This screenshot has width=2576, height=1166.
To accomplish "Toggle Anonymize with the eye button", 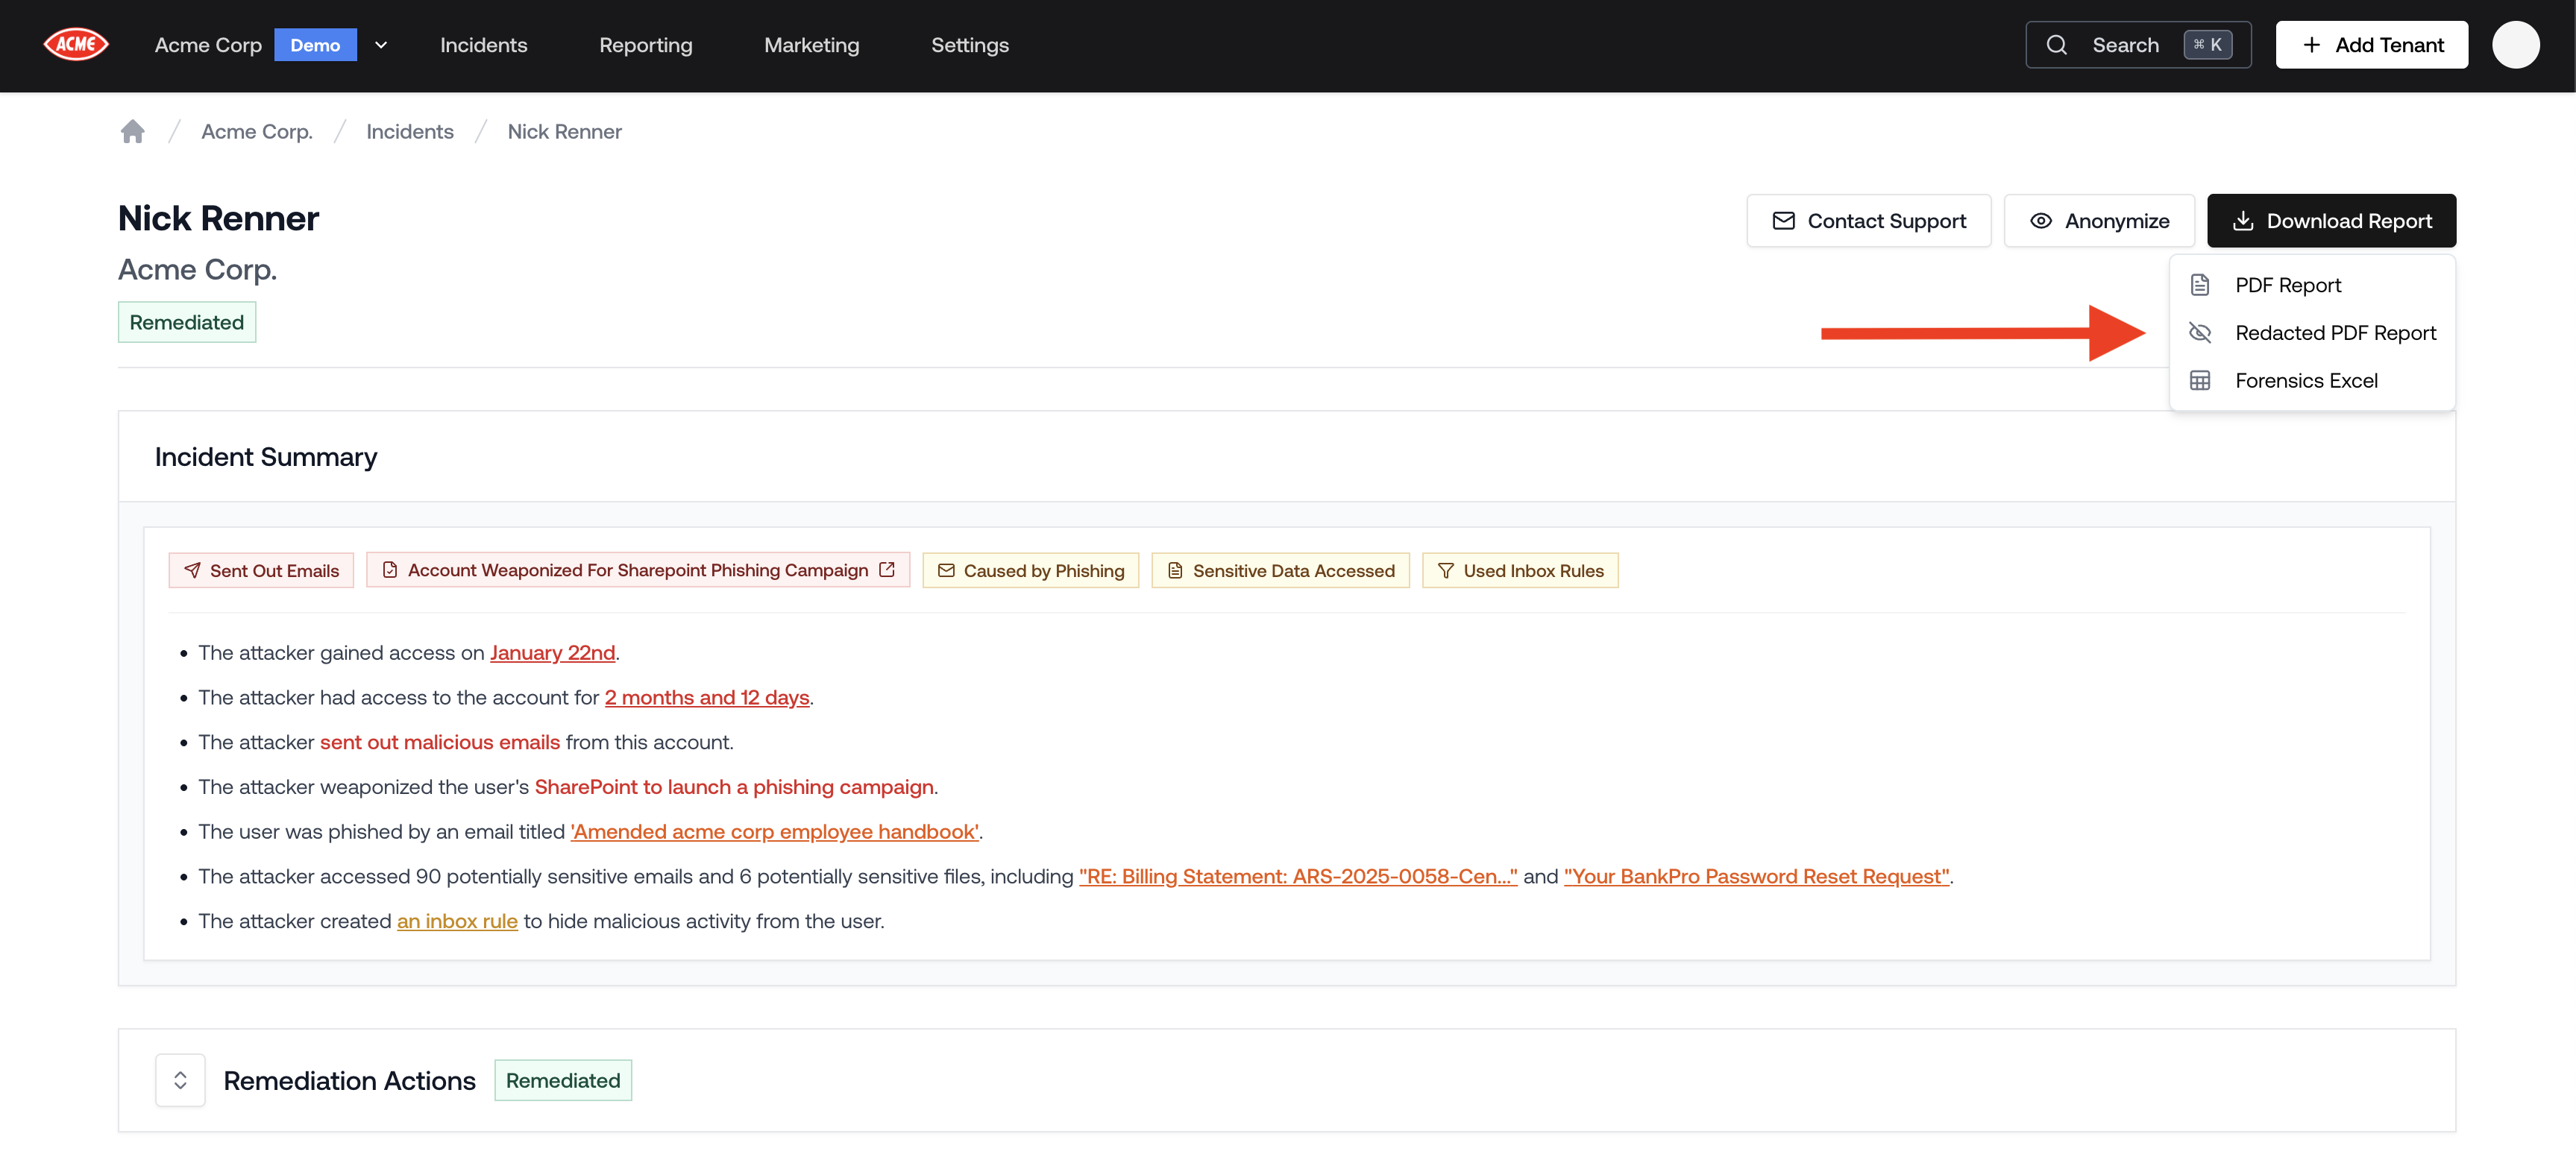I will coord(2099,221).
